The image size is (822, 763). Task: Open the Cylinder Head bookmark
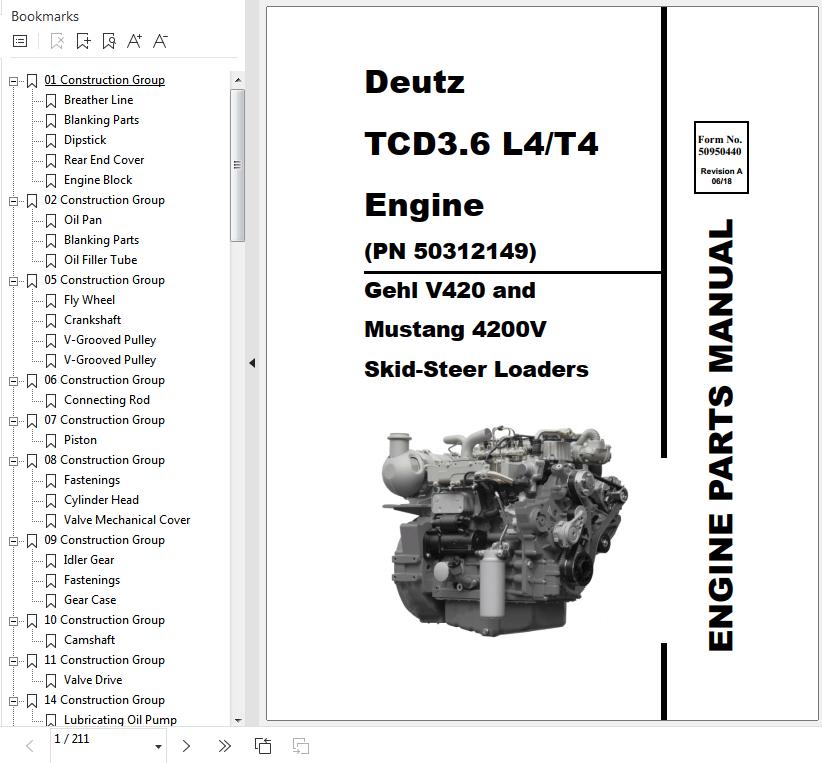coord(101,500)
